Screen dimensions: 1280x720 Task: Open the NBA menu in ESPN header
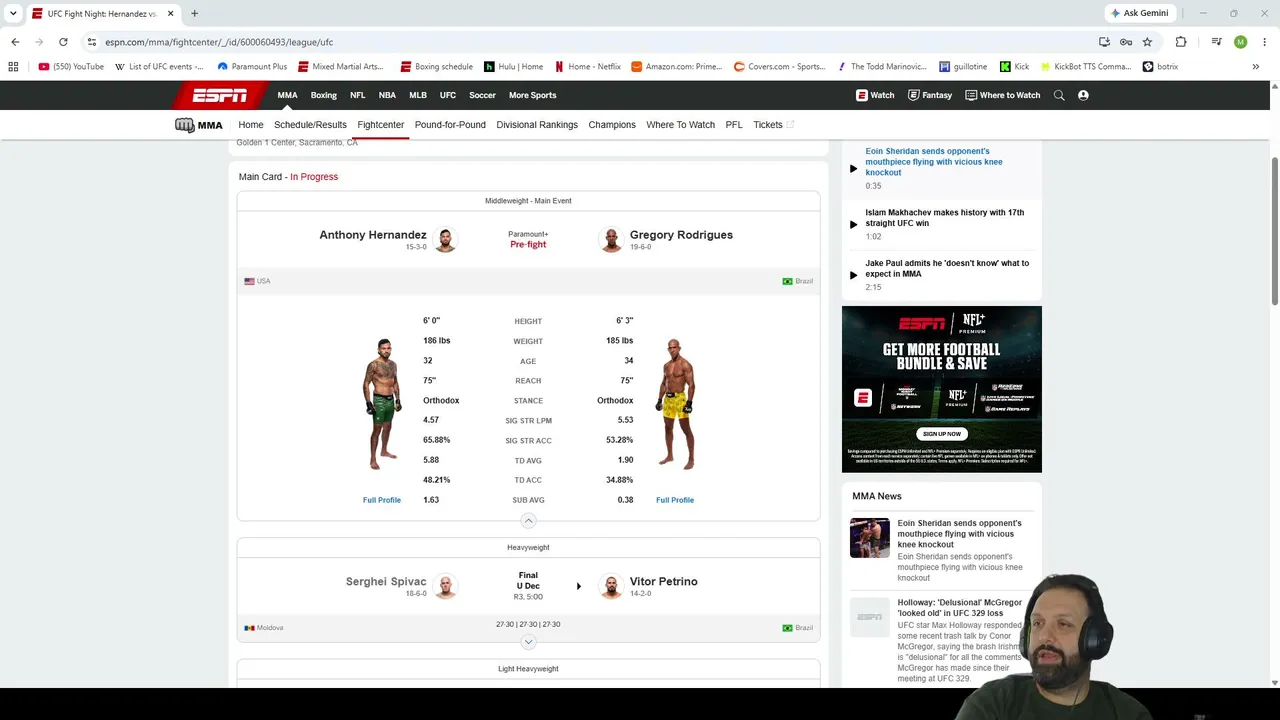387,95
